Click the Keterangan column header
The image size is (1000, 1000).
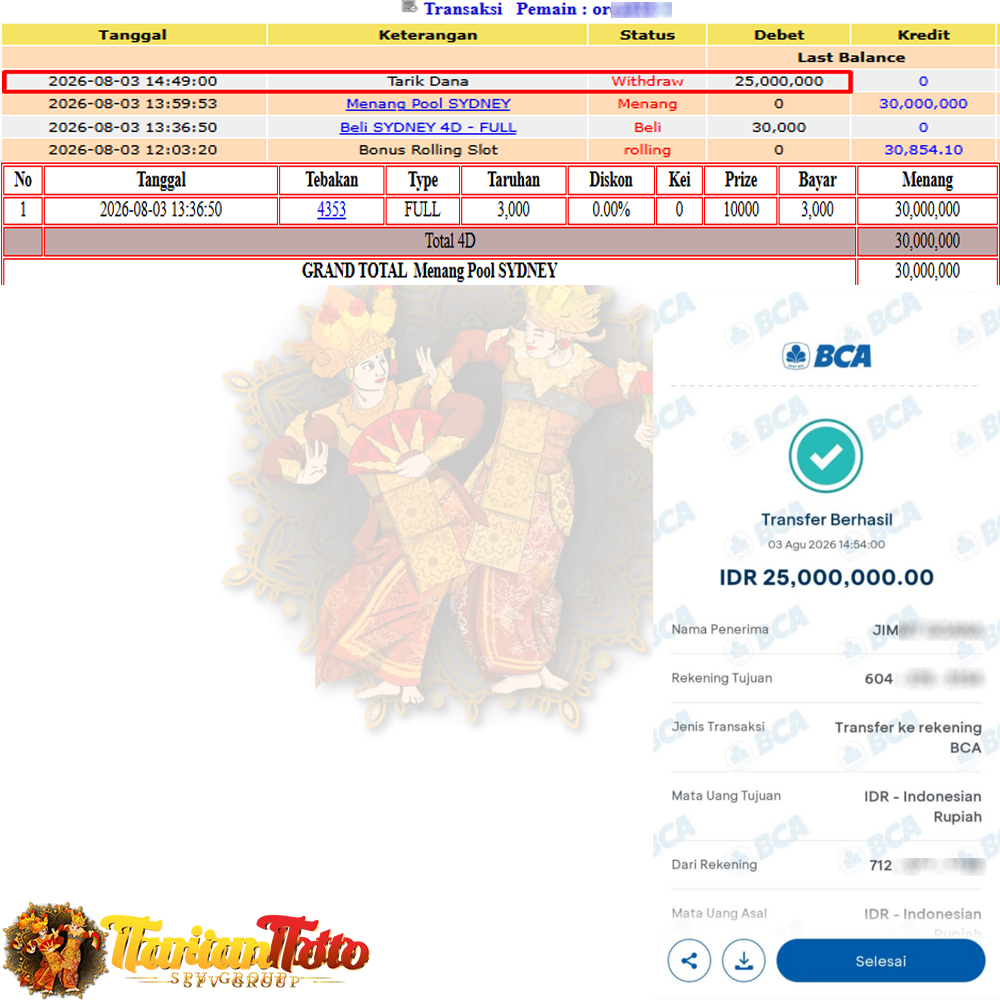428,35
